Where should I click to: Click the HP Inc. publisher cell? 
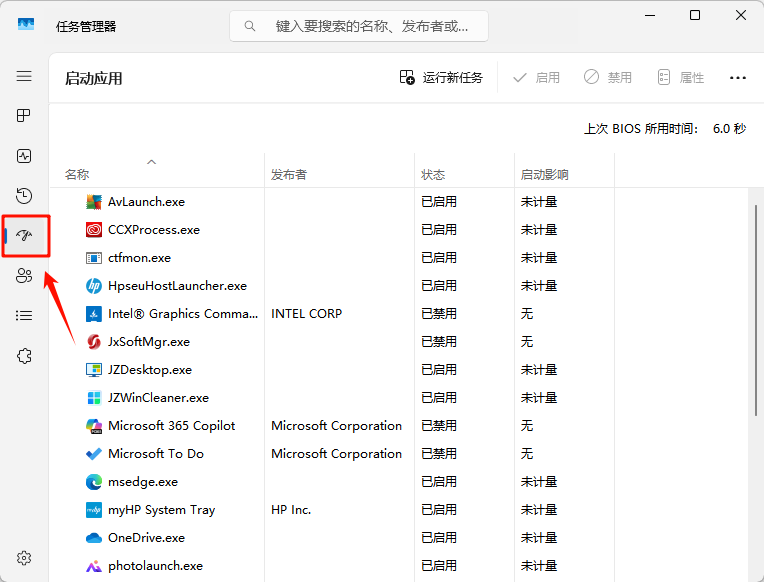[291, 510]
